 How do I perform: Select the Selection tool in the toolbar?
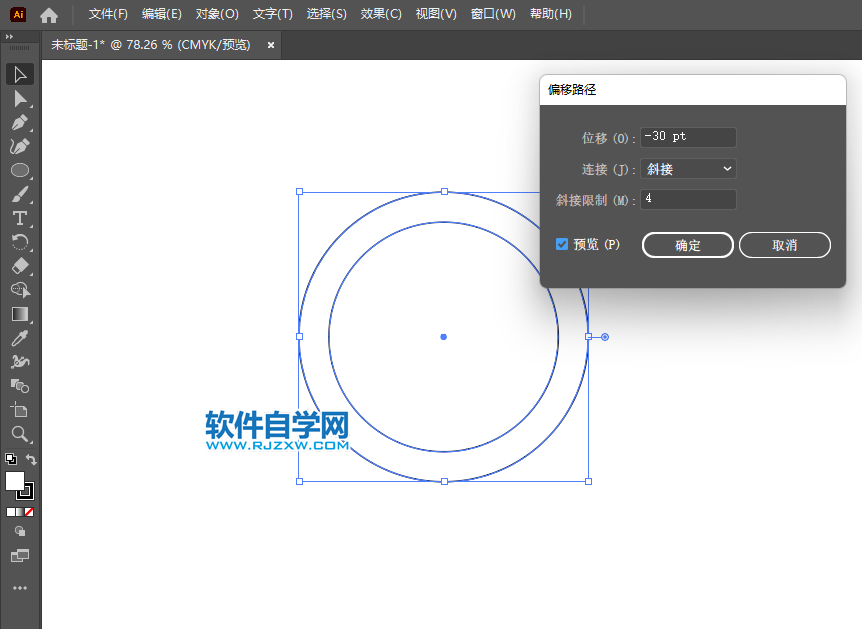click(x=20, y=74)
